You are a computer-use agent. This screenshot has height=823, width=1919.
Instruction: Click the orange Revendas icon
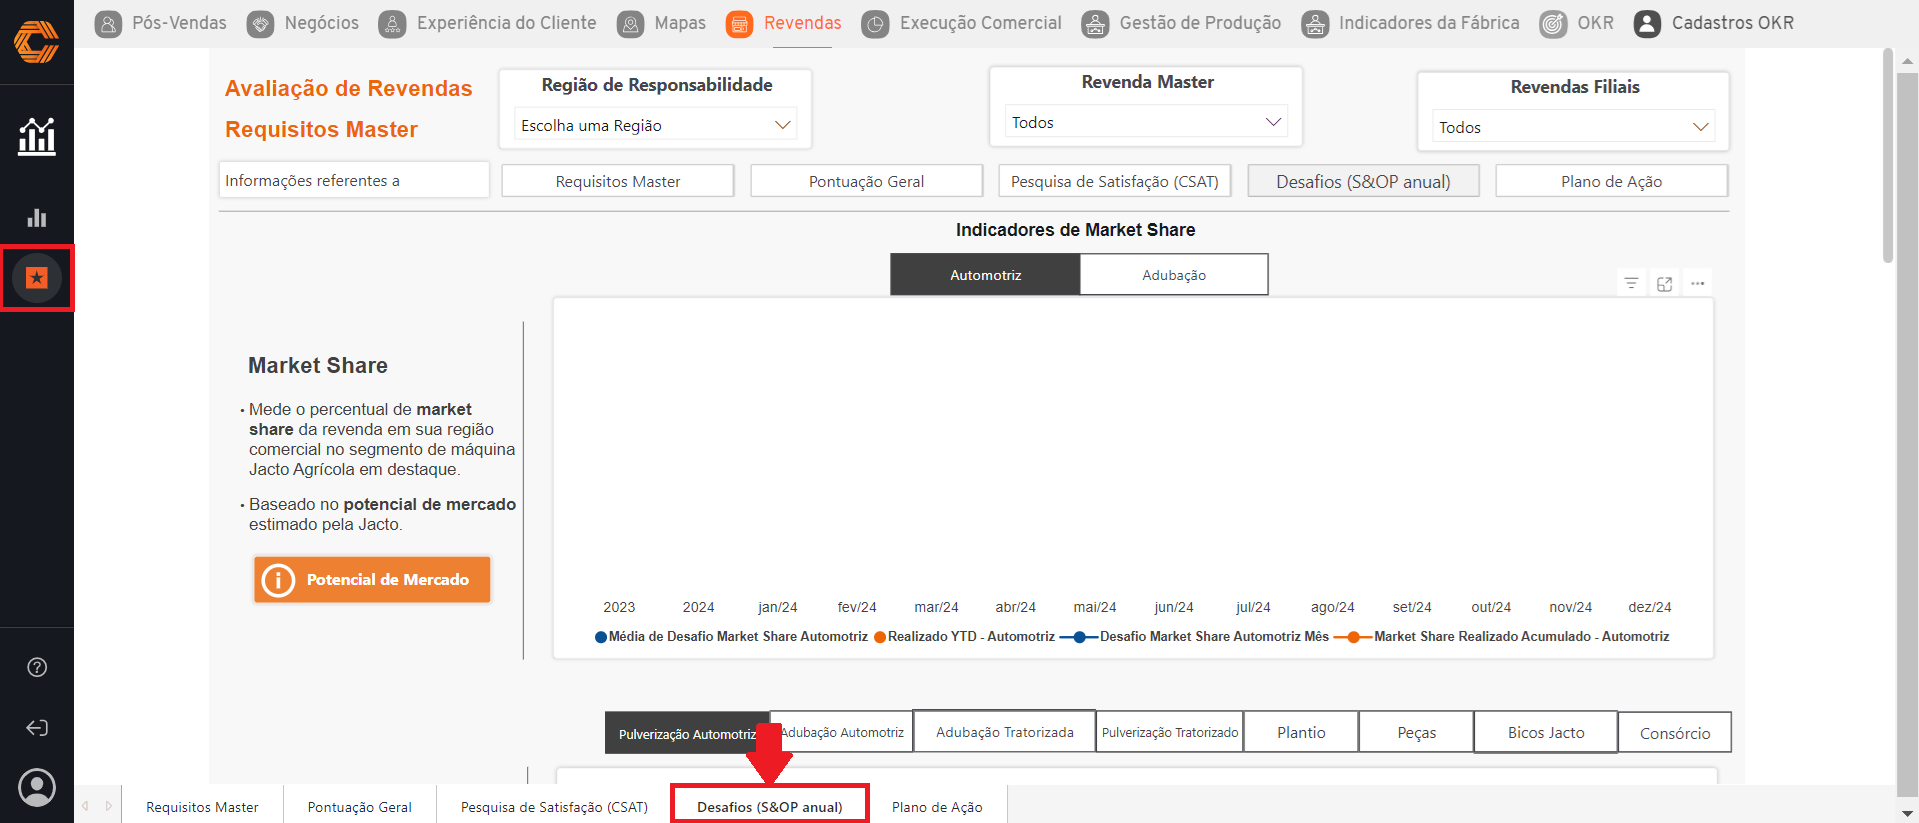coord(740,24)
